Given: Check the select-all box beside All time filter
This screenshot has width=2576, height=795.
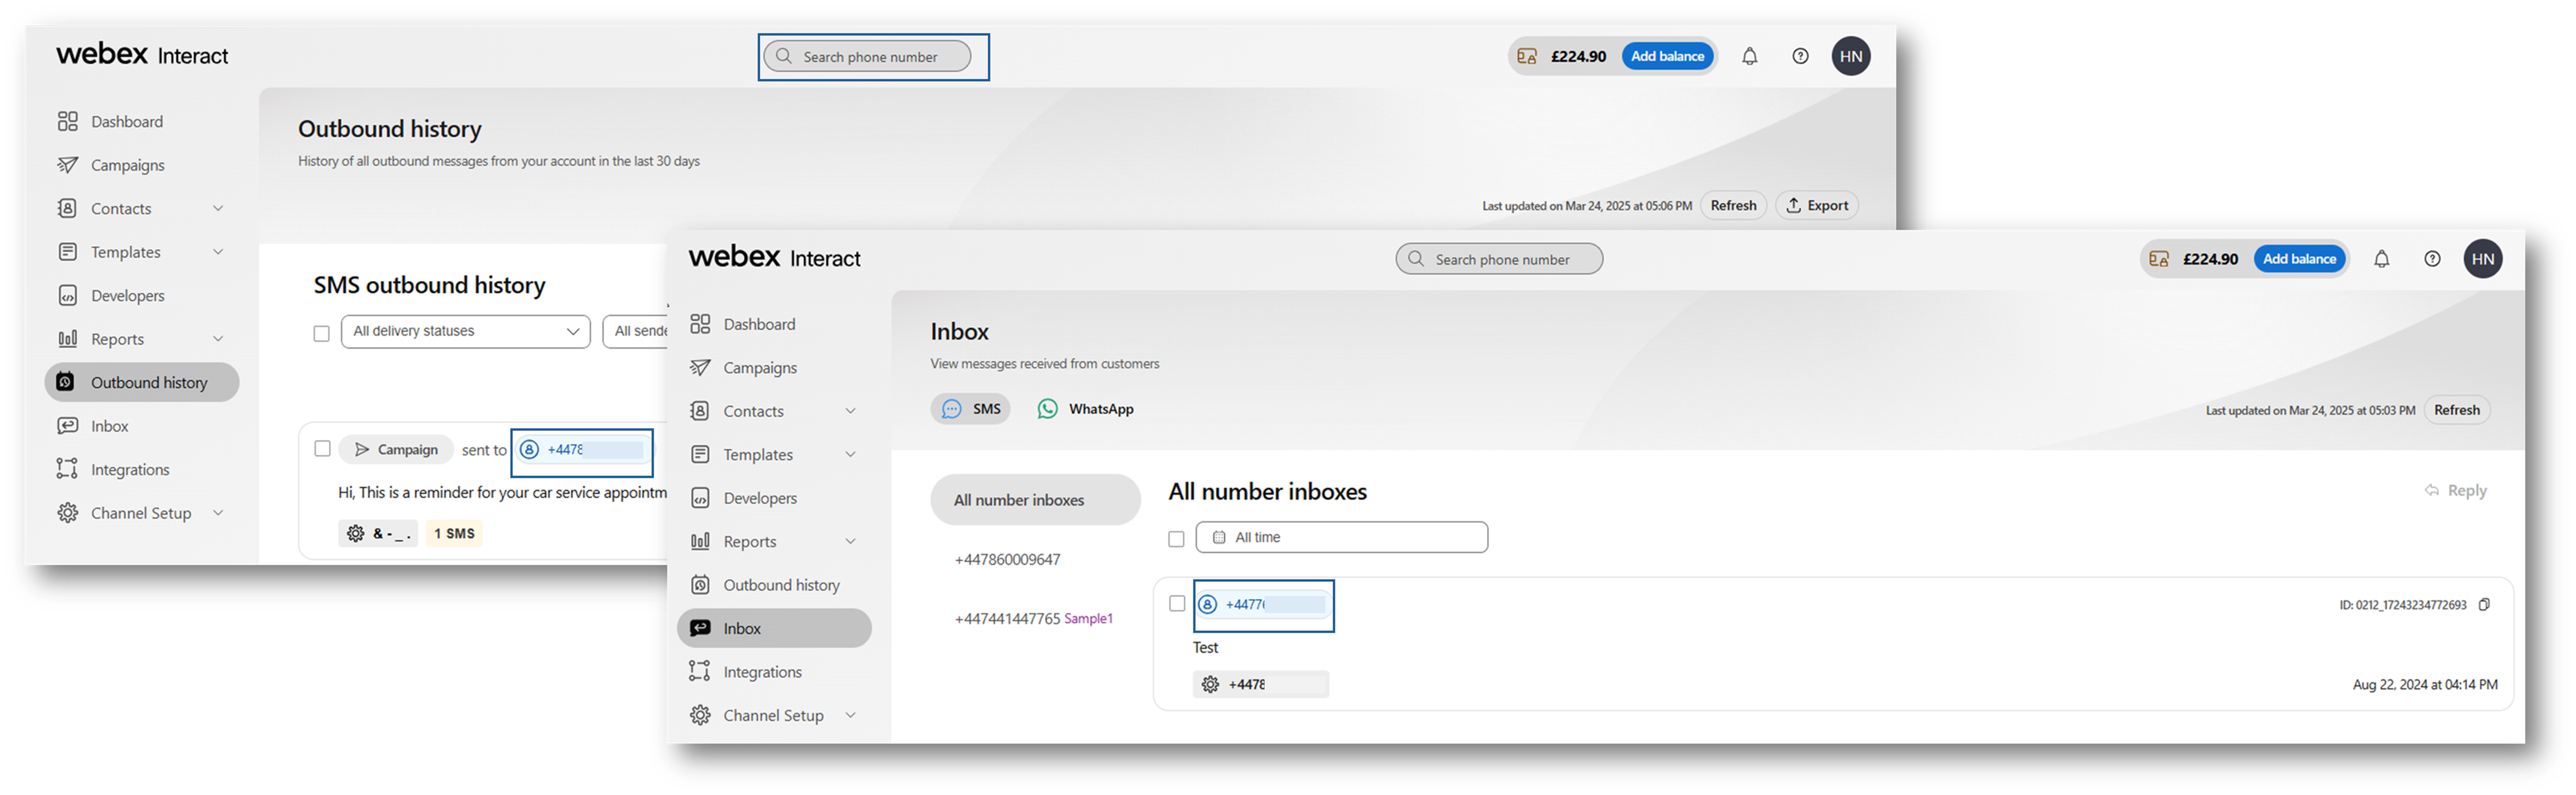Looking at the screenshot, I should click(x=1176, y=539).
